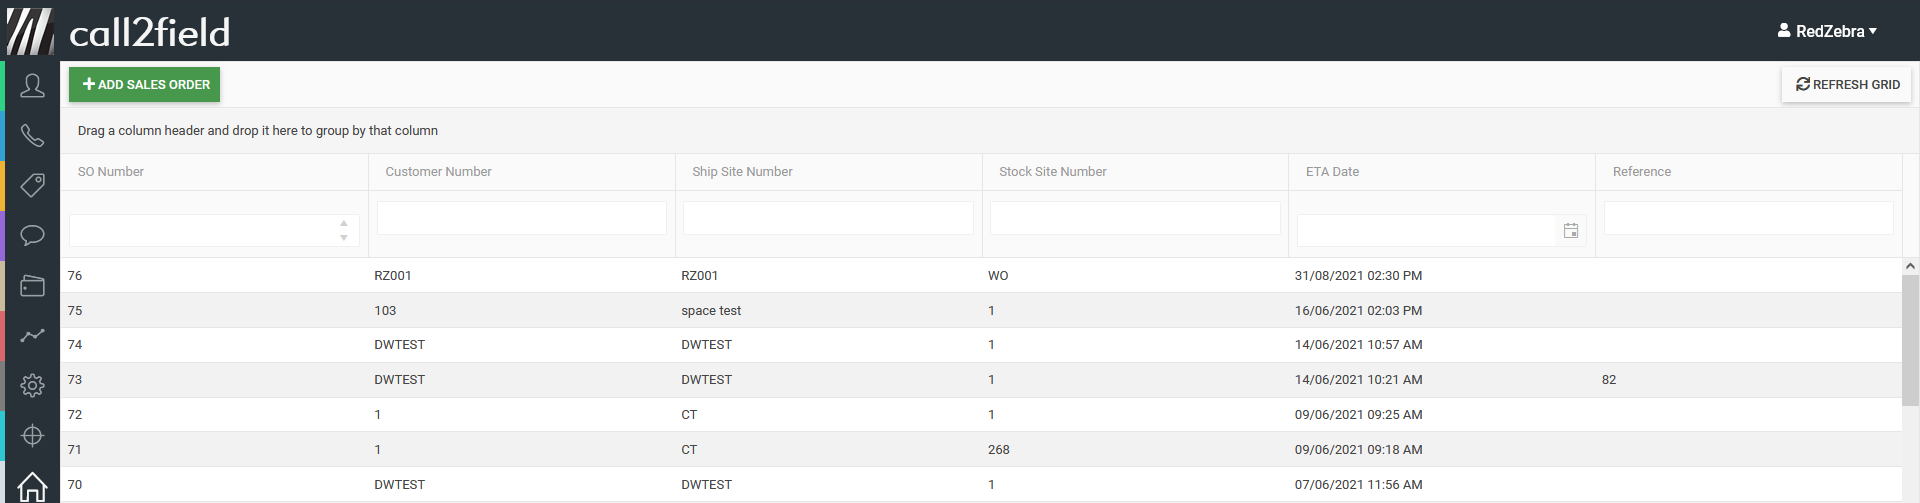Click the Refresh Grid button
This screenshot has height=503, width=1920.
tap(1847, 85)
